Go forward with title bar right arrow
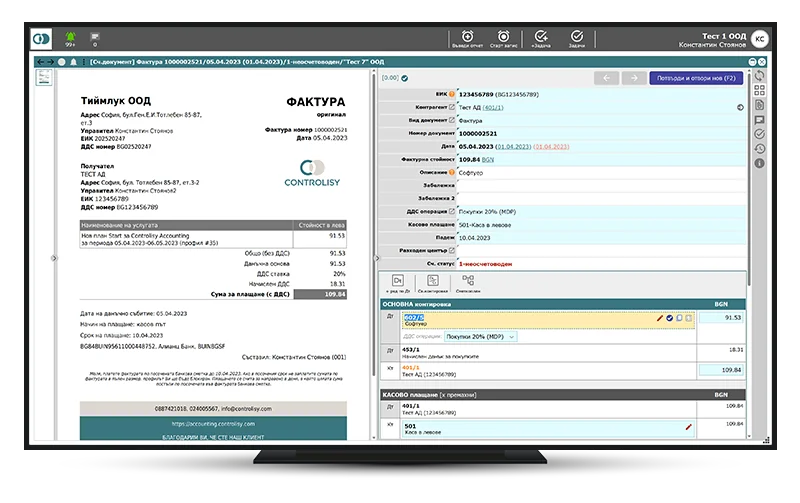The width and height of the screenshot is (800, 503). tap(50, 62)
